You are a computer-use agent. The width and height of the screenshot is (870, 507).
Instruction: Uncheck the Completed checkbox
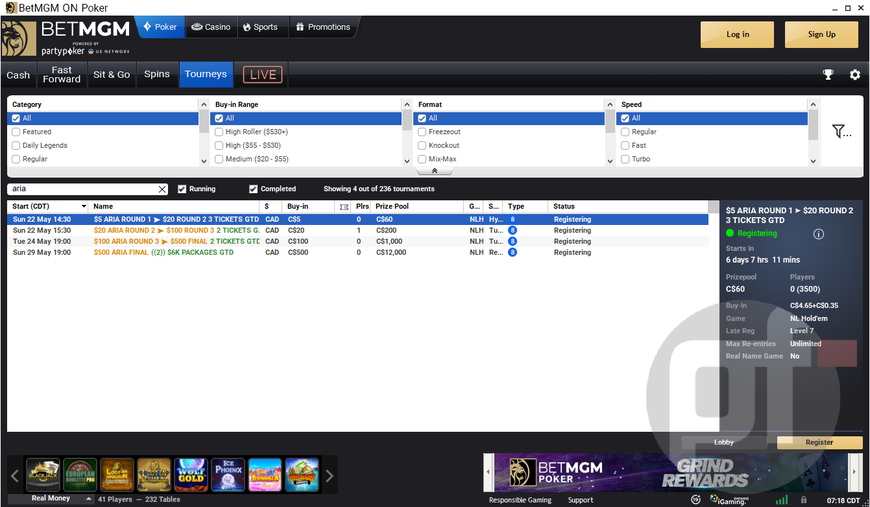254,189
